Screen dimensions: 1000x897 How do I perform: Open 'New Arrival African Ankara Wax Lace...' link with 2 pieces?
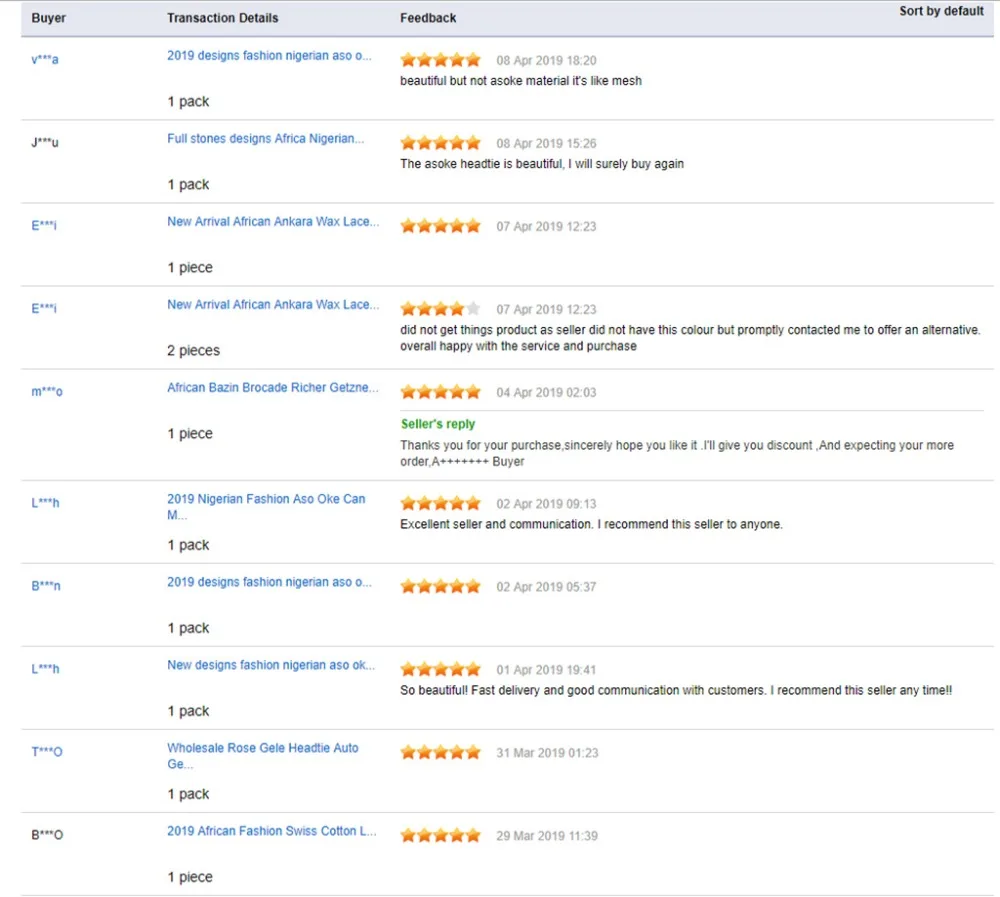pos(273,304)
